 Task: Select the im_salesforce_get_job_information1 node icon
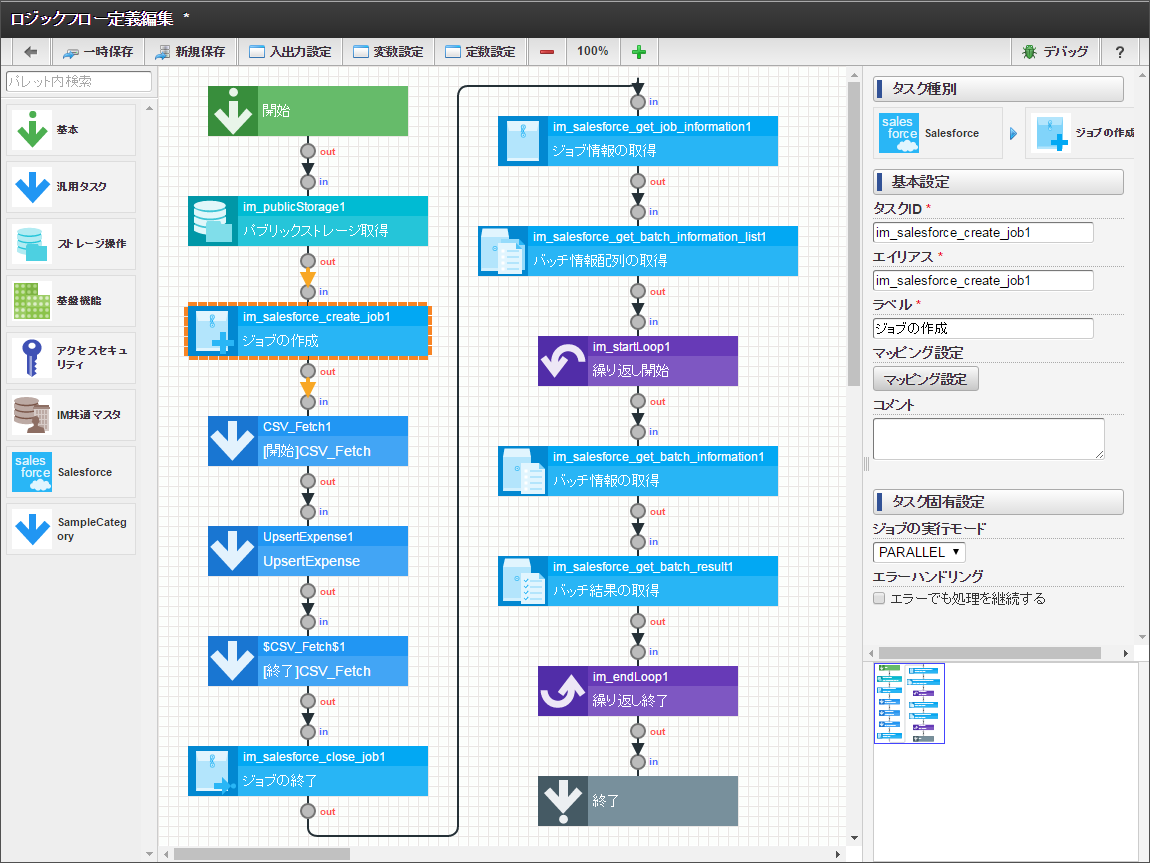point(523,141)
